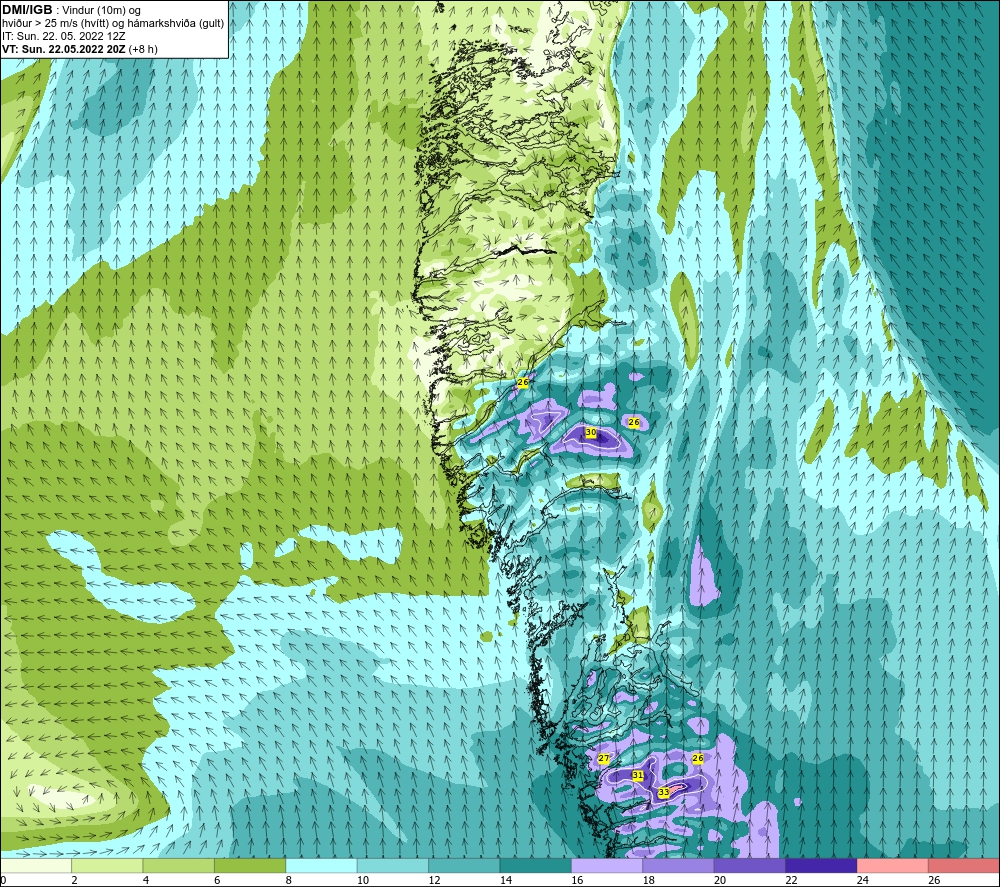The image size is (1000, 887).
Task: Select the legend swatch above 26
Action: [x=964, y=866]
